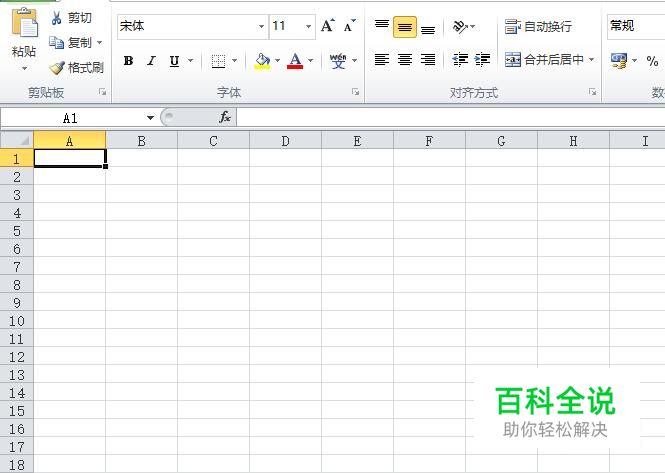Open the phonetic guide dropdown arrow
This screenshot has width=665, height=473.
pos(355,61)
